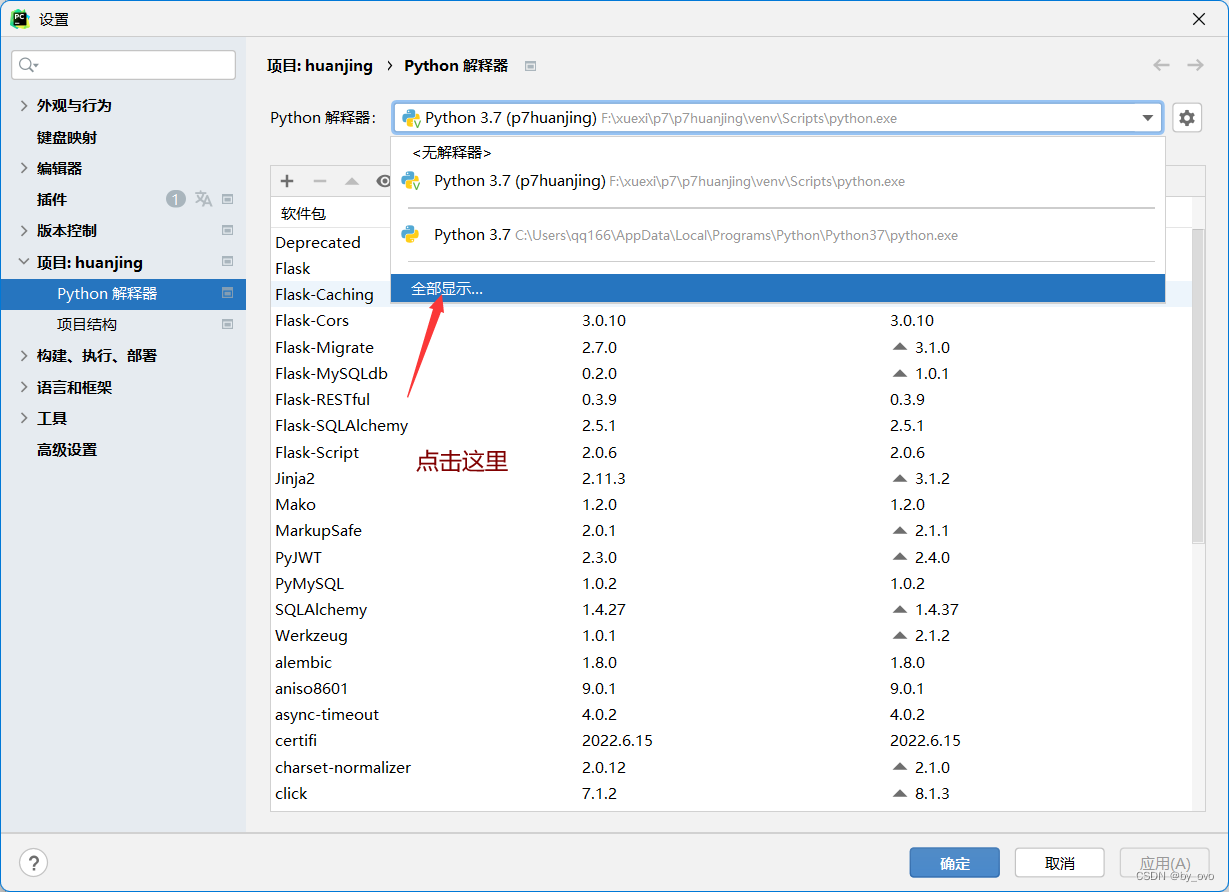Click the upgrade arrow for click 8.1.3

point(898,794)
